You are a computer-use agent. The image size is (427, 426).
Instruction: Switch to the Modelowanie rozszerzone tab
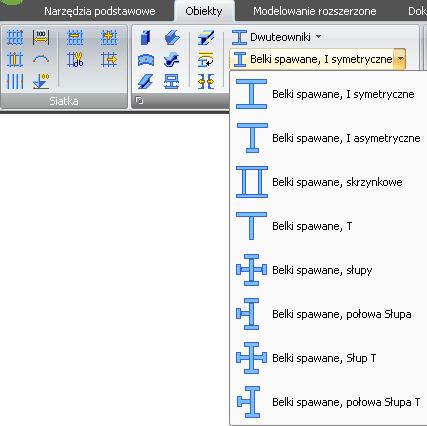click(x=314, y=11)
